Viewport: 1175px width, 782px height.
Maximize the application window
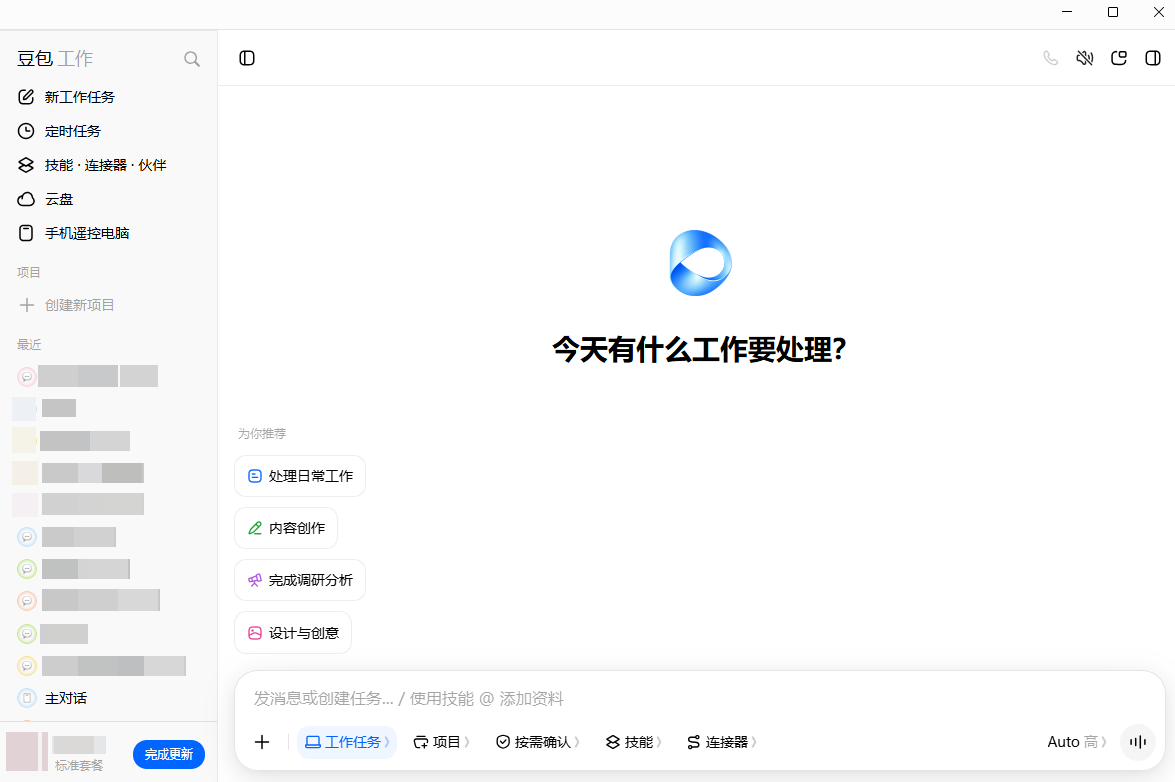[1113, 12]
